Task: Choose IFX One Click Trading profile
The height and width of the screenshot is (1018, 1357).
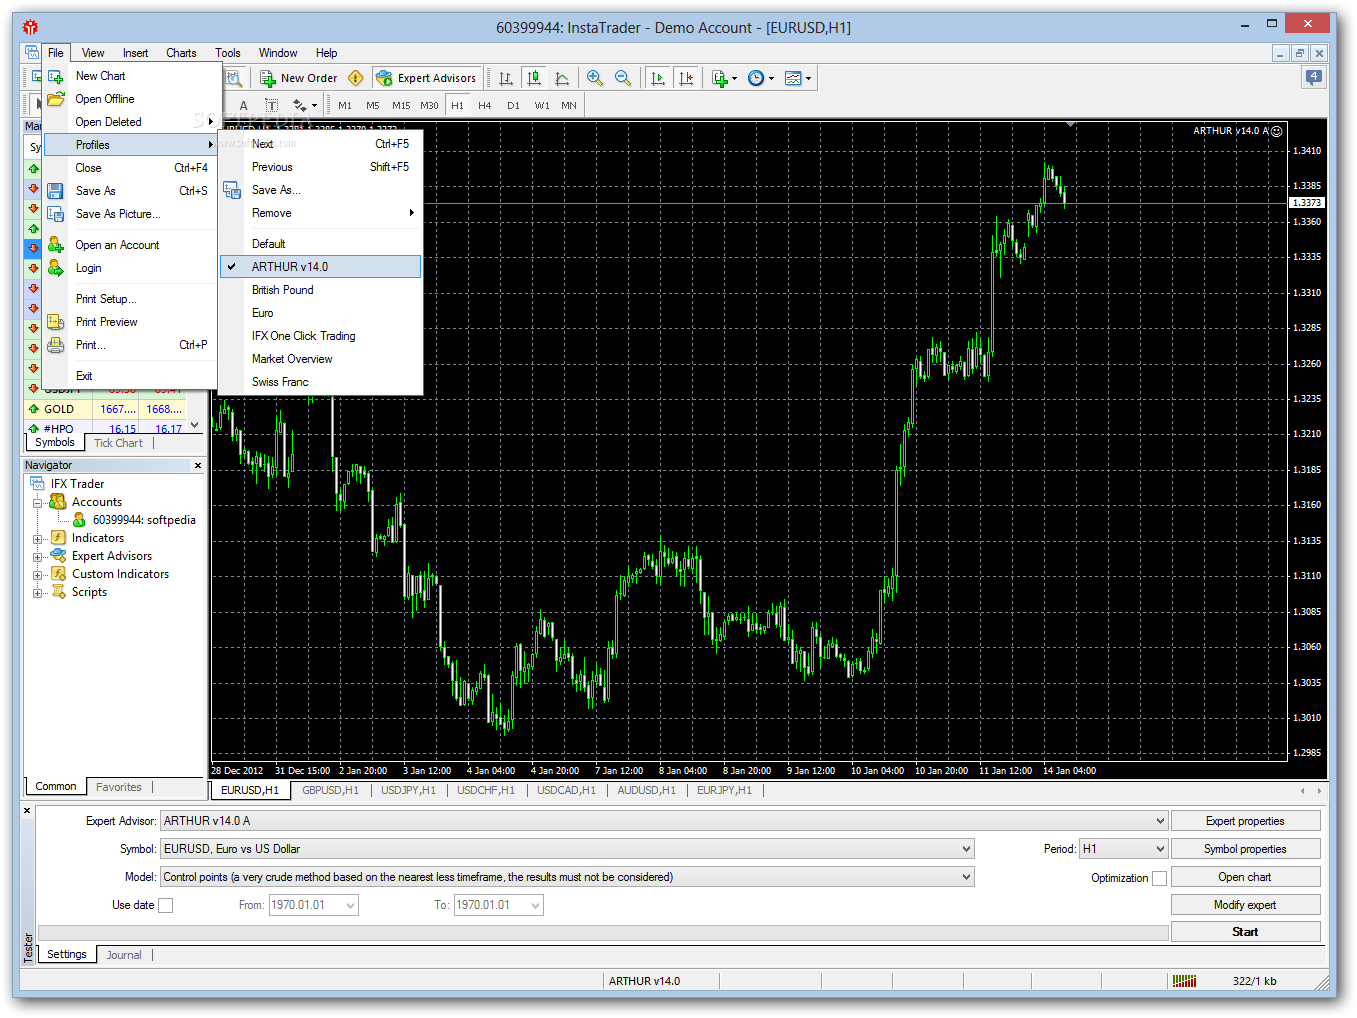Action: (320, 336)
